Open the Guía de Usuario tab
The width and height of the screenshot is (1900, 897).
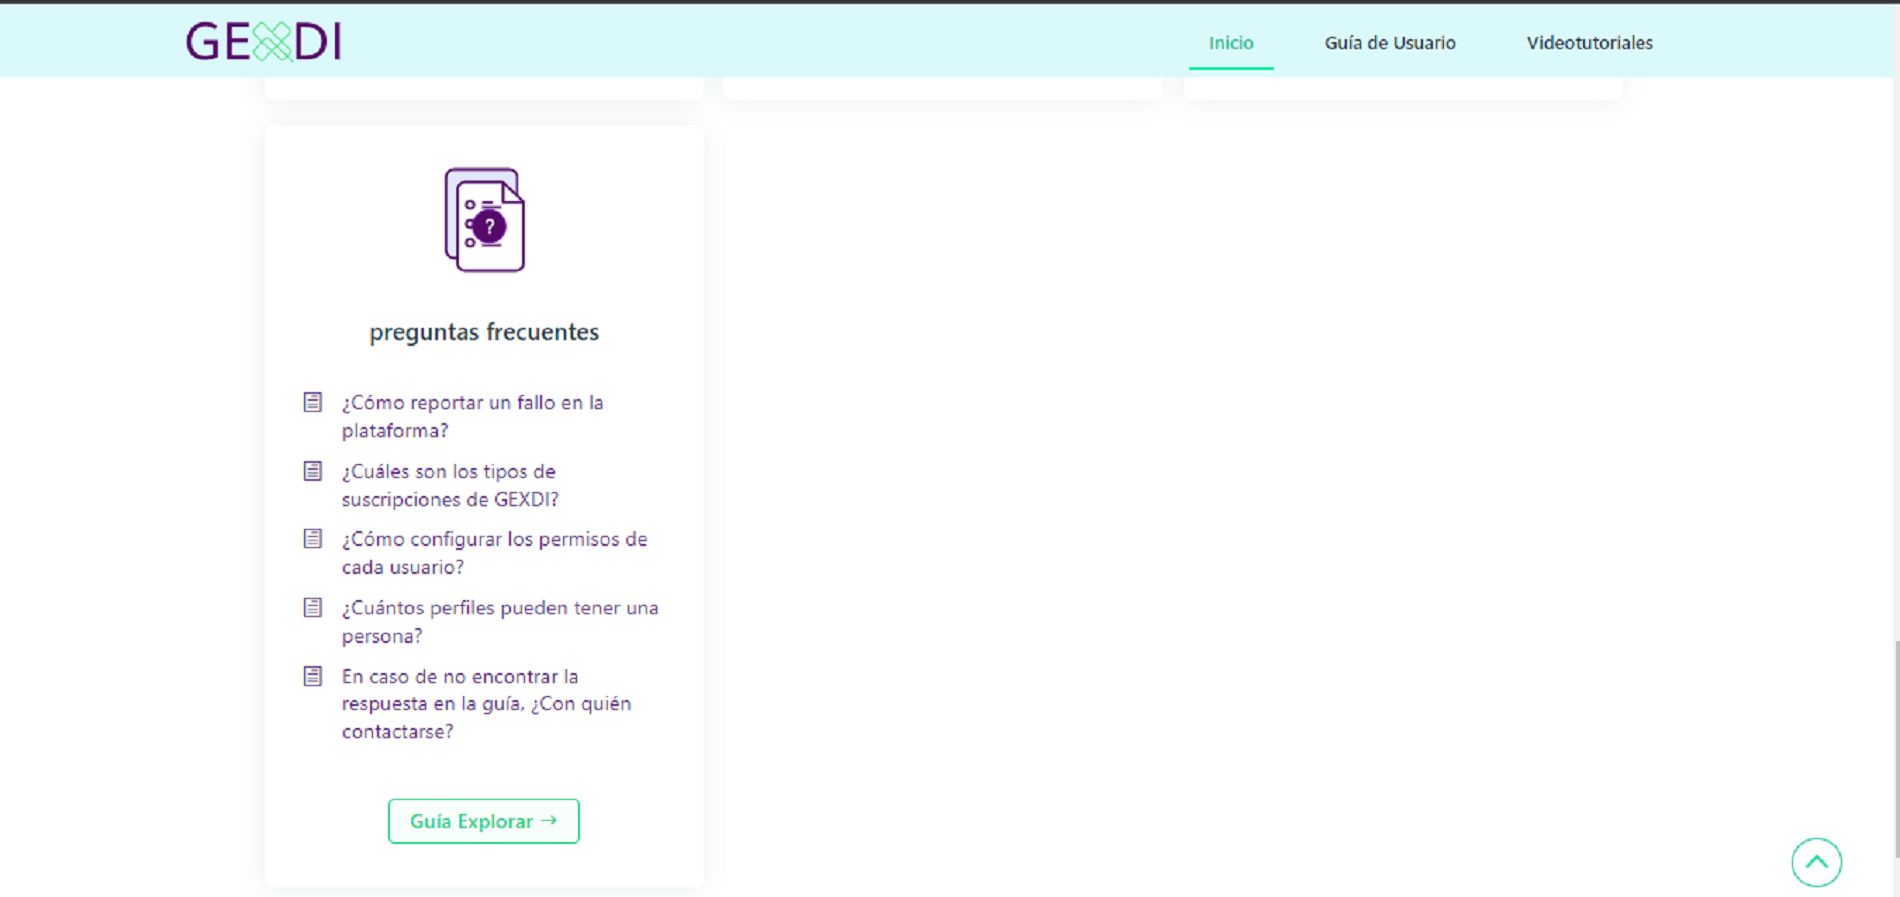(x=1389, y=43)
